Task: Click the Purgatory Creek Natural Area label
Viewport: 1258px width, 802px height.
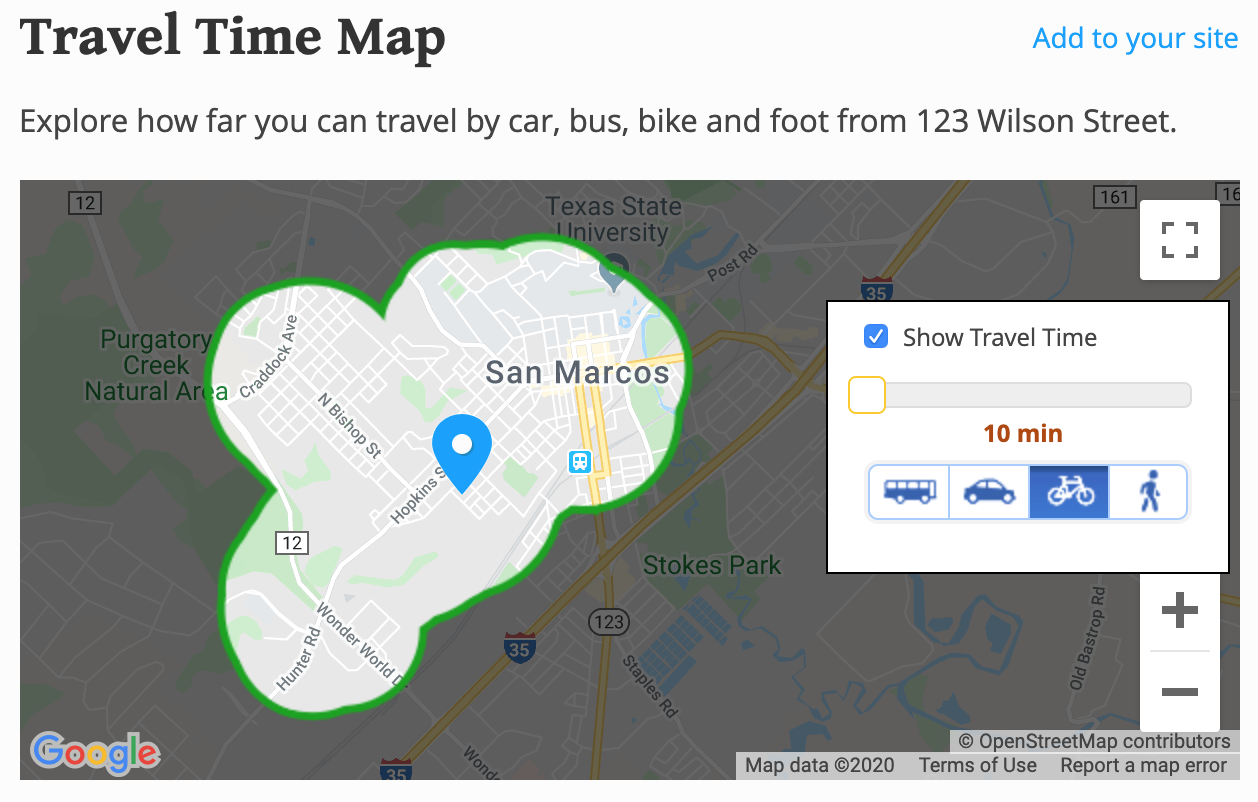Action: [x=155, y=365]
